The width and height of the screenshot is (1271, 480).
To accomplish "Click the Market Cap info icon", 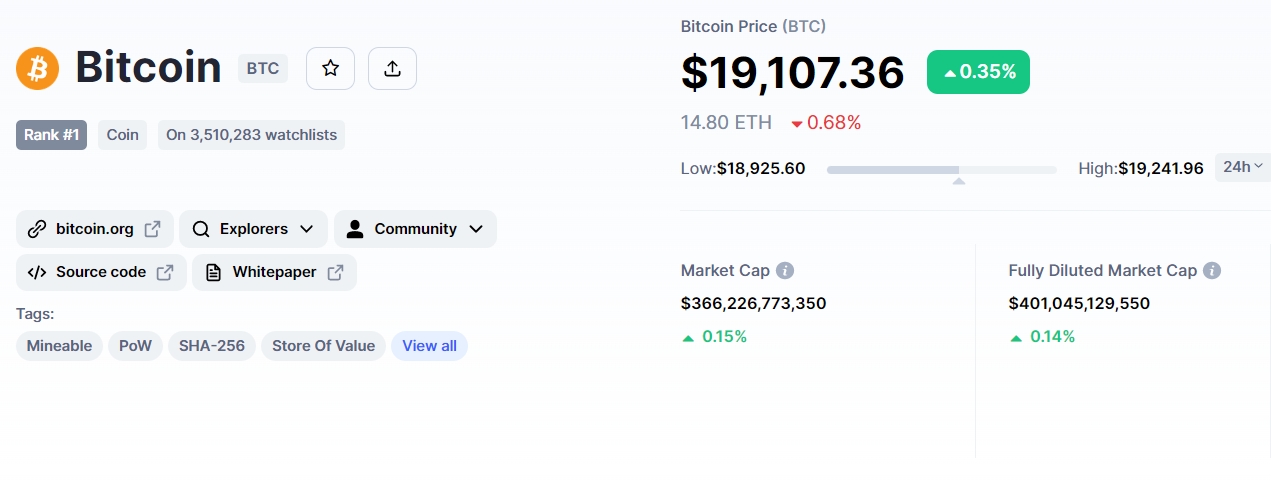I will (785, 270).
